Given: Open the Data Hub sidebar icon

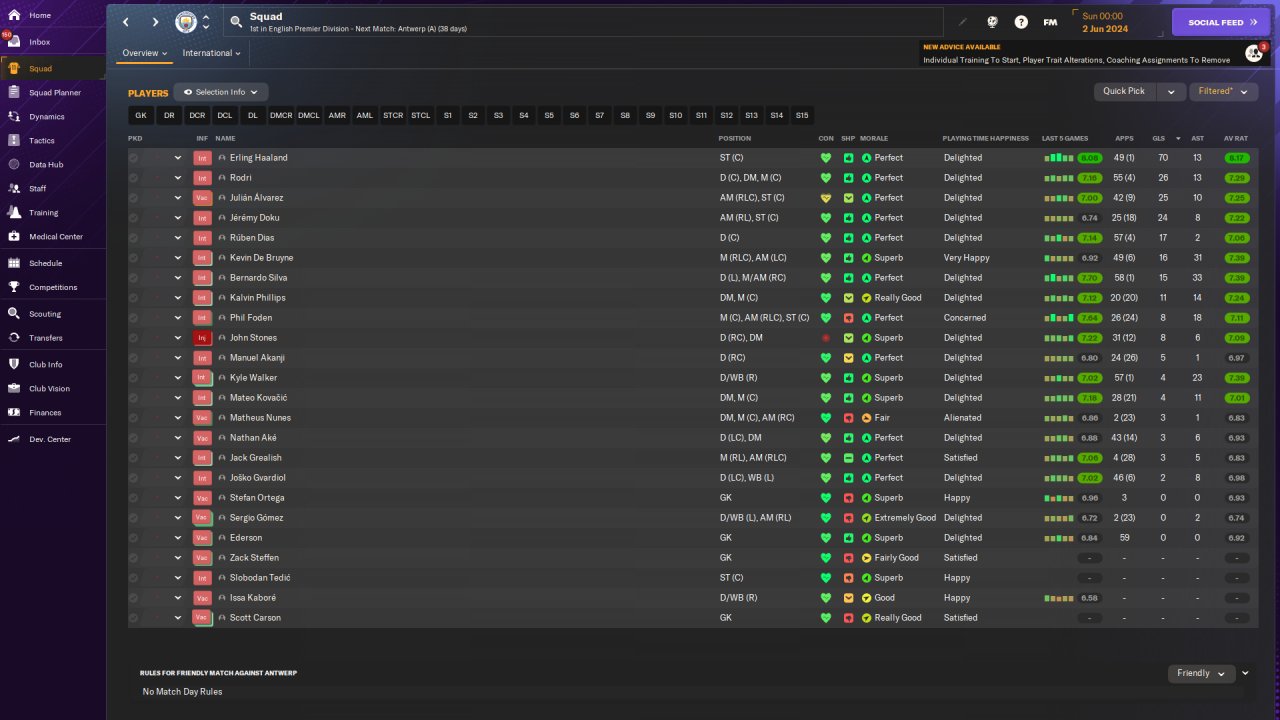Looking at the screenshot, I should 14,164.
